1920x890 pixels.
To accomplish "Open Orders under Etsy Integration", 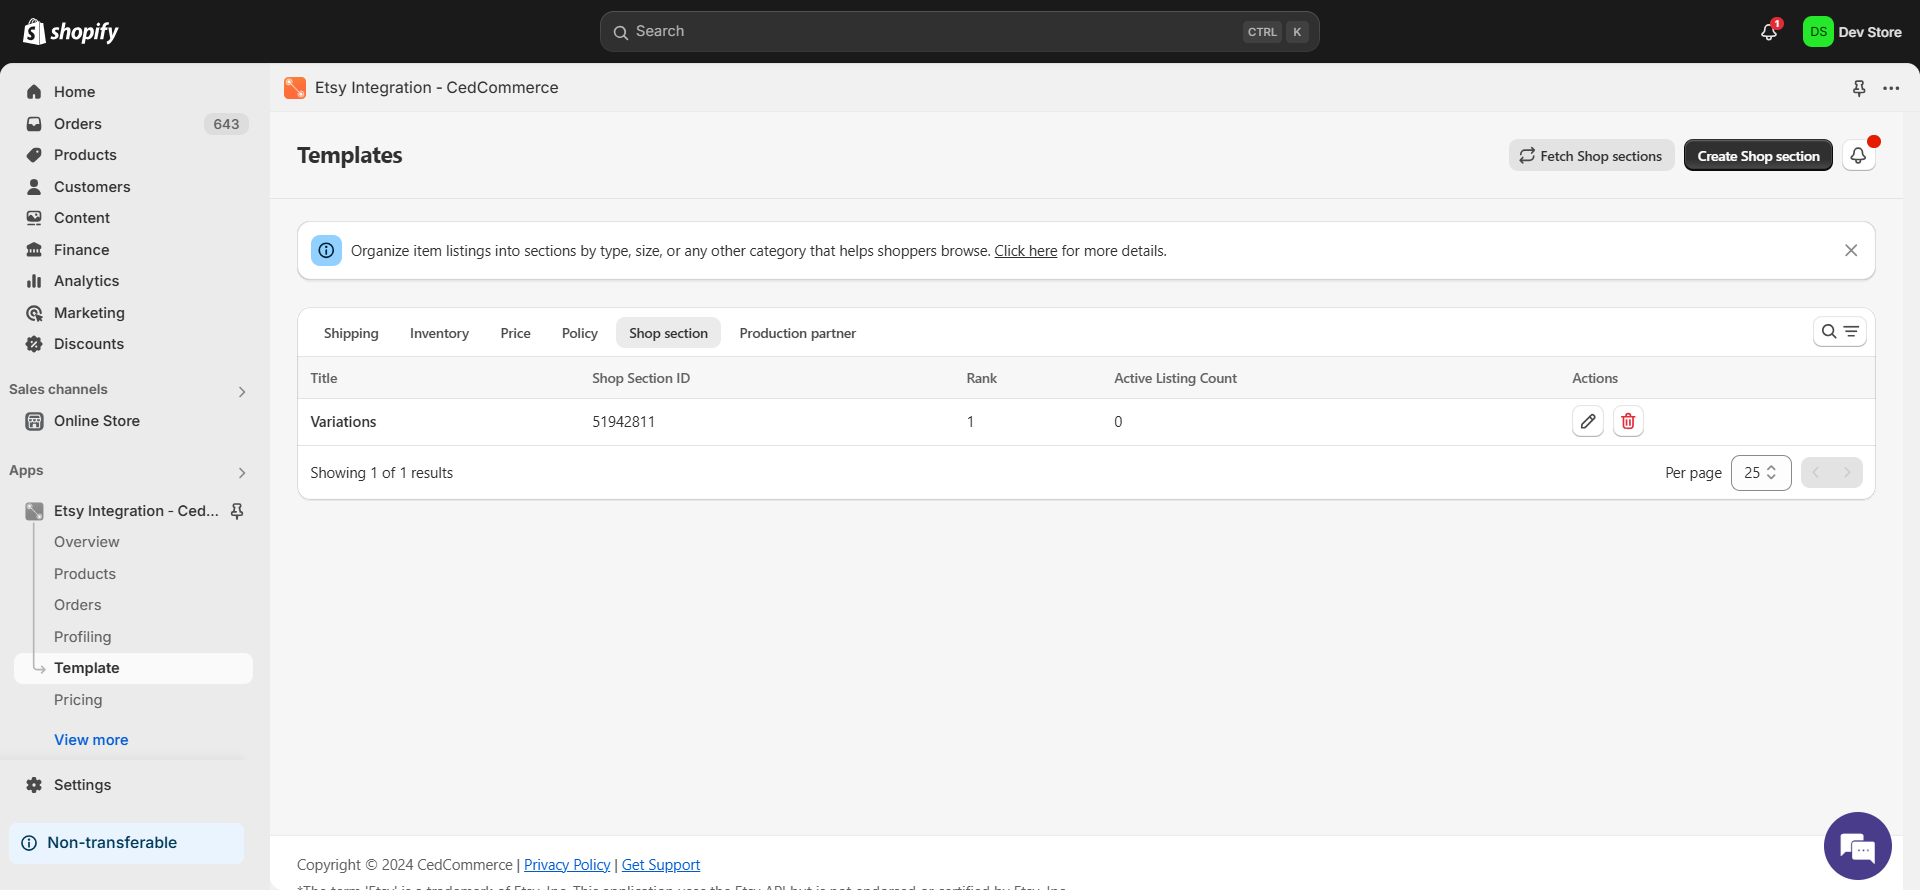I will [78, 605].
